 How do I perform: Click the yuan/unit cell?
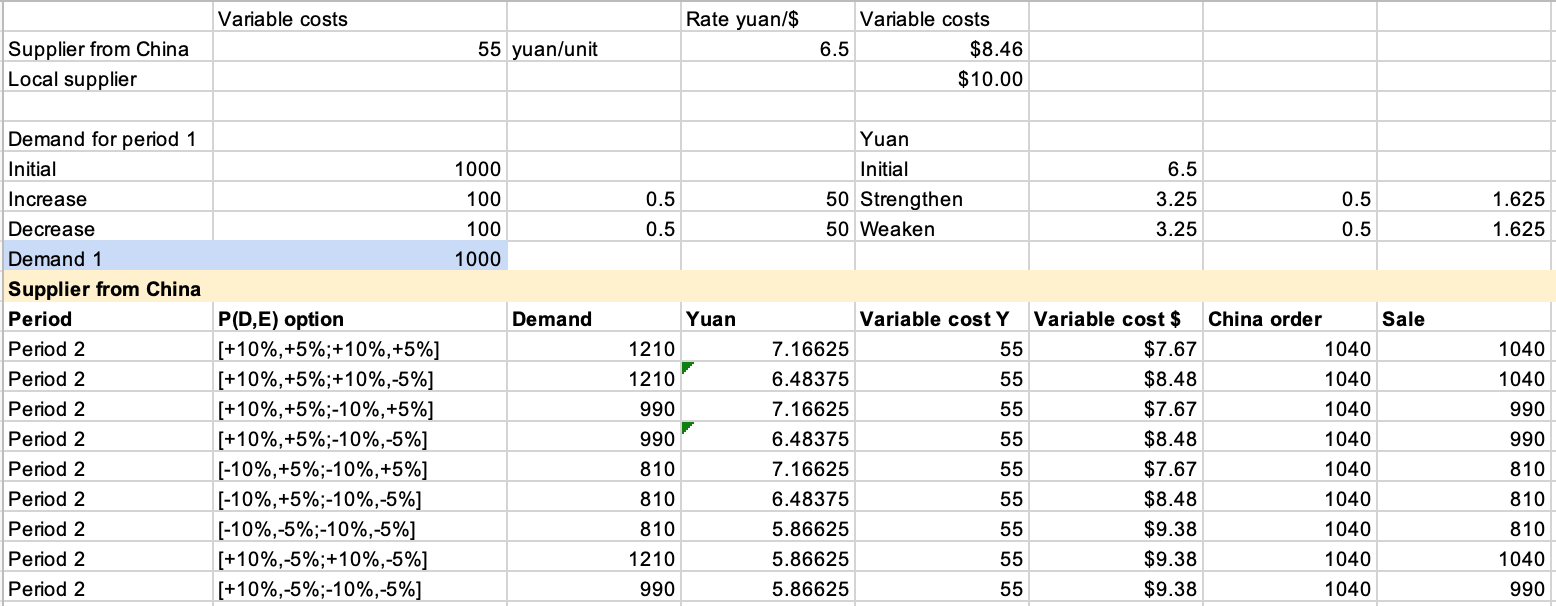pos(555,49)
